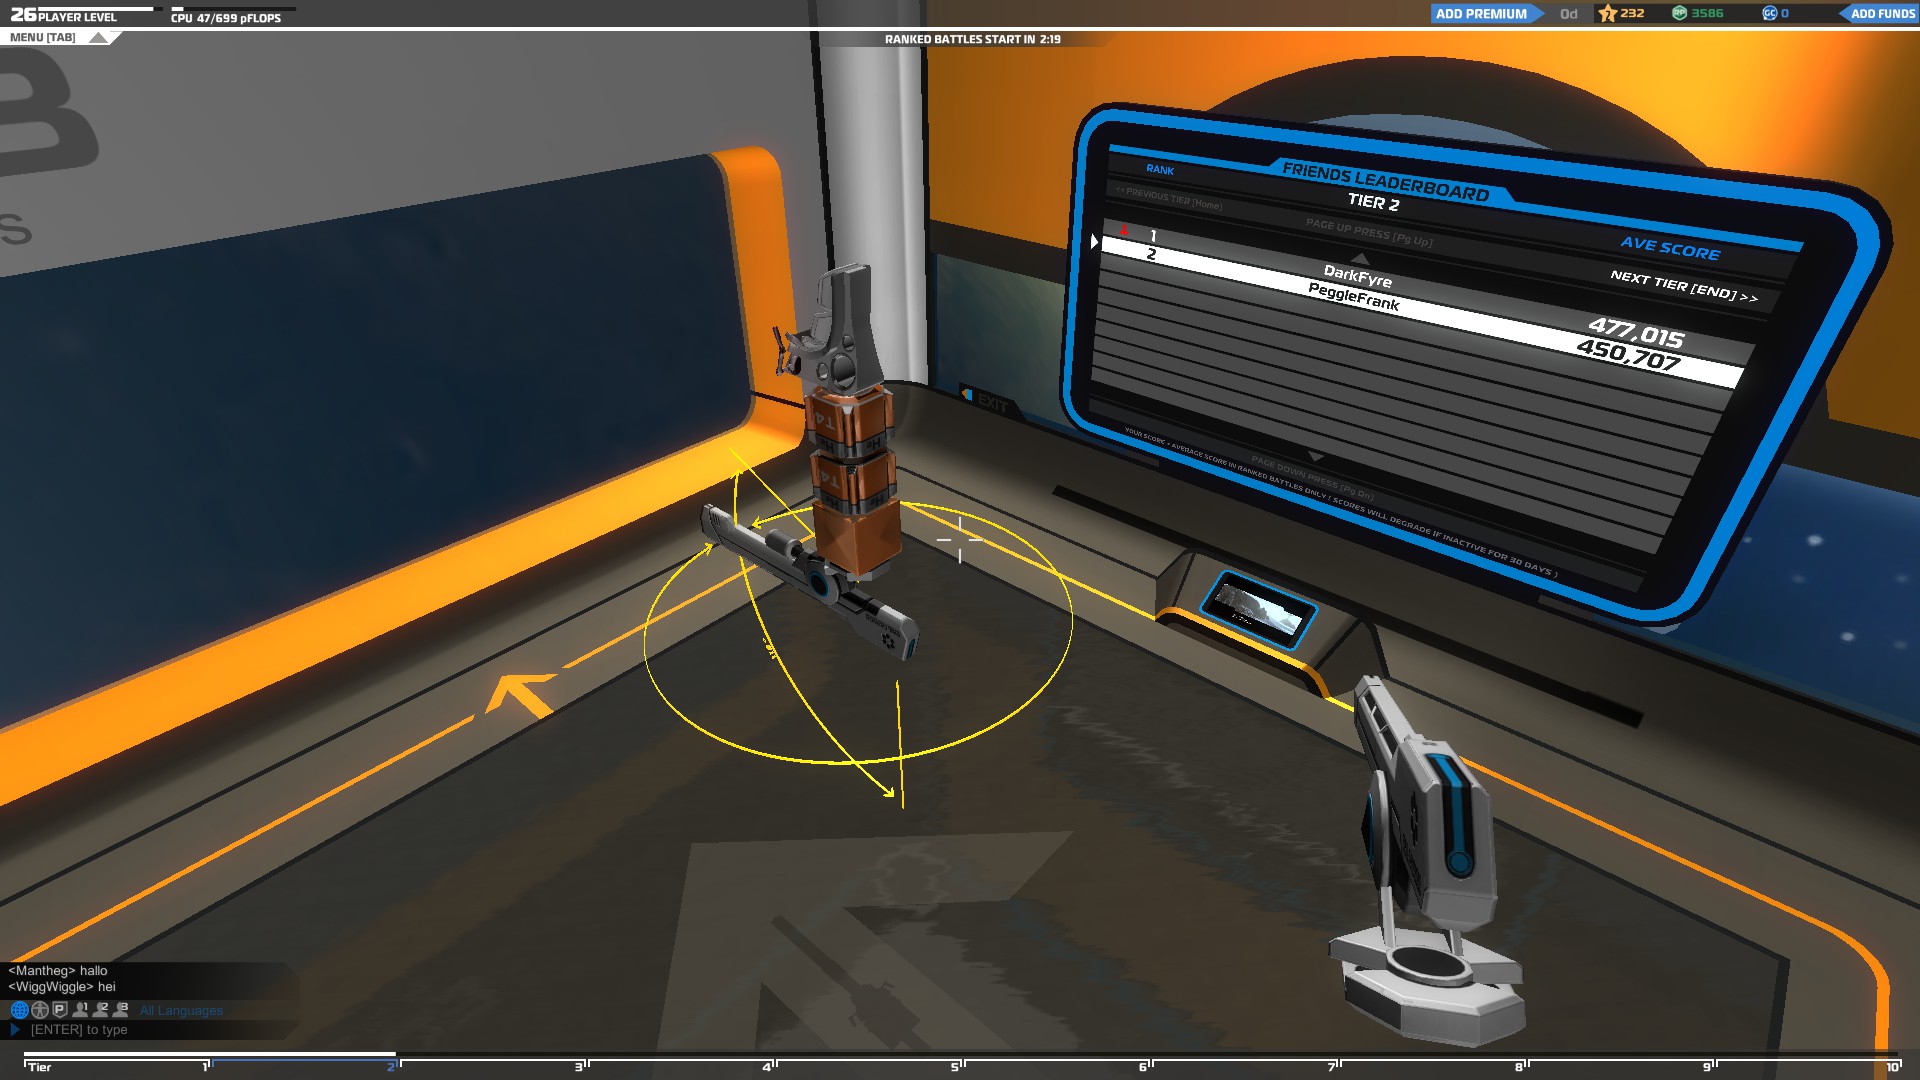The image size is (1920, 1080).
Task: Click NEXT TIER [END] on leaderboard
Action: [x=1683, y=286]
